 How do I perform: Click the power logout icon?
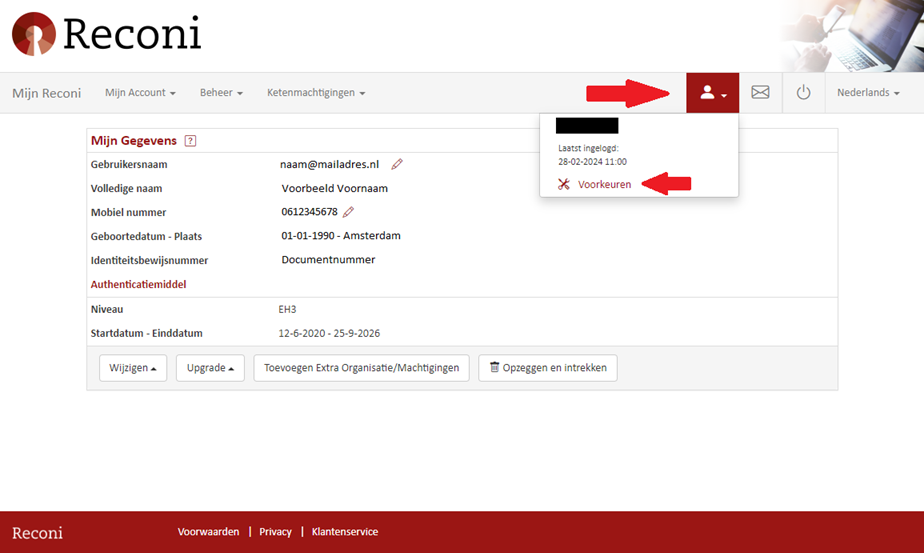click(803, 93)
